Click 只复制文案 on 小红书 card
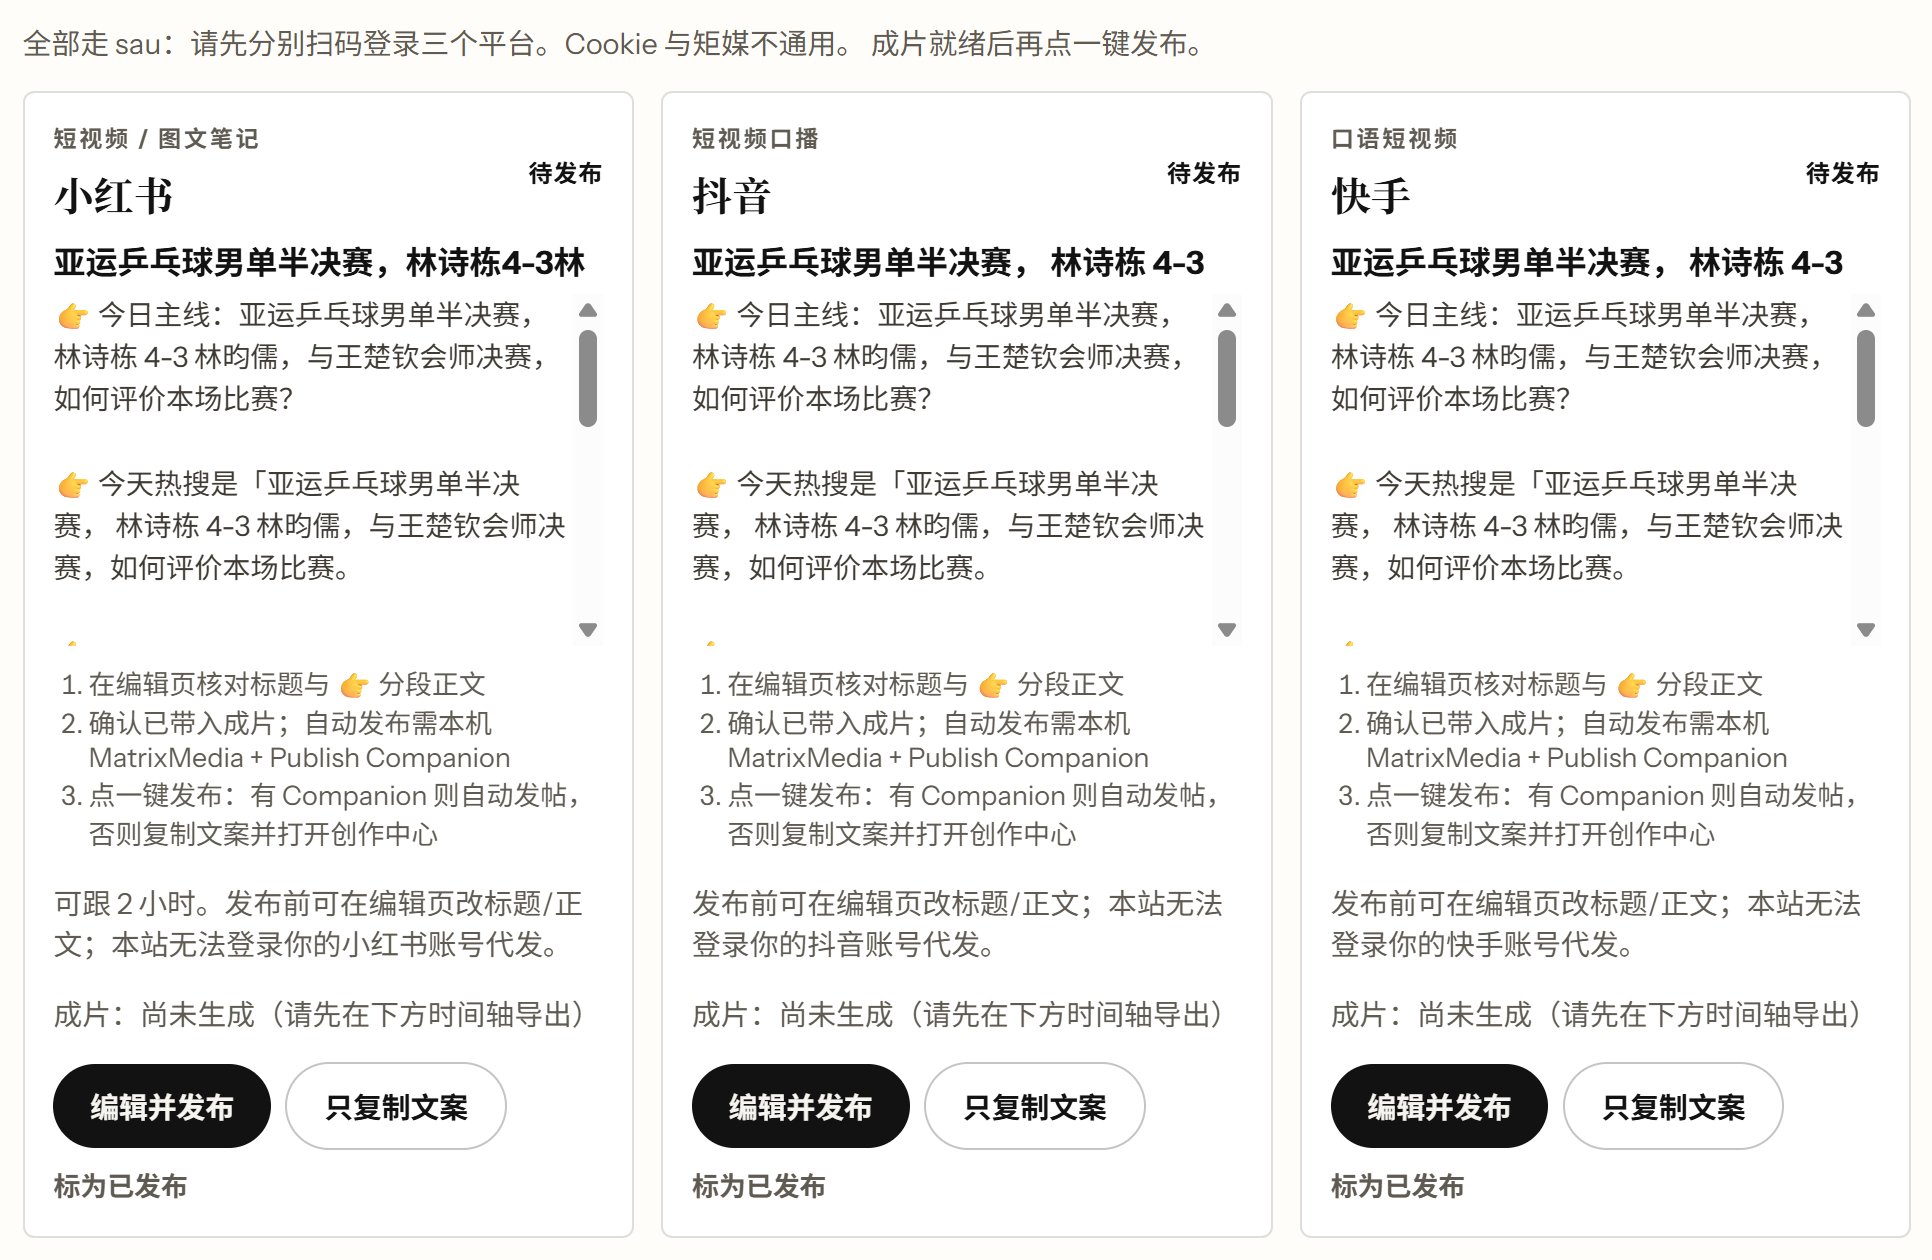The image size is (1932, 1260). [396, 1106]
